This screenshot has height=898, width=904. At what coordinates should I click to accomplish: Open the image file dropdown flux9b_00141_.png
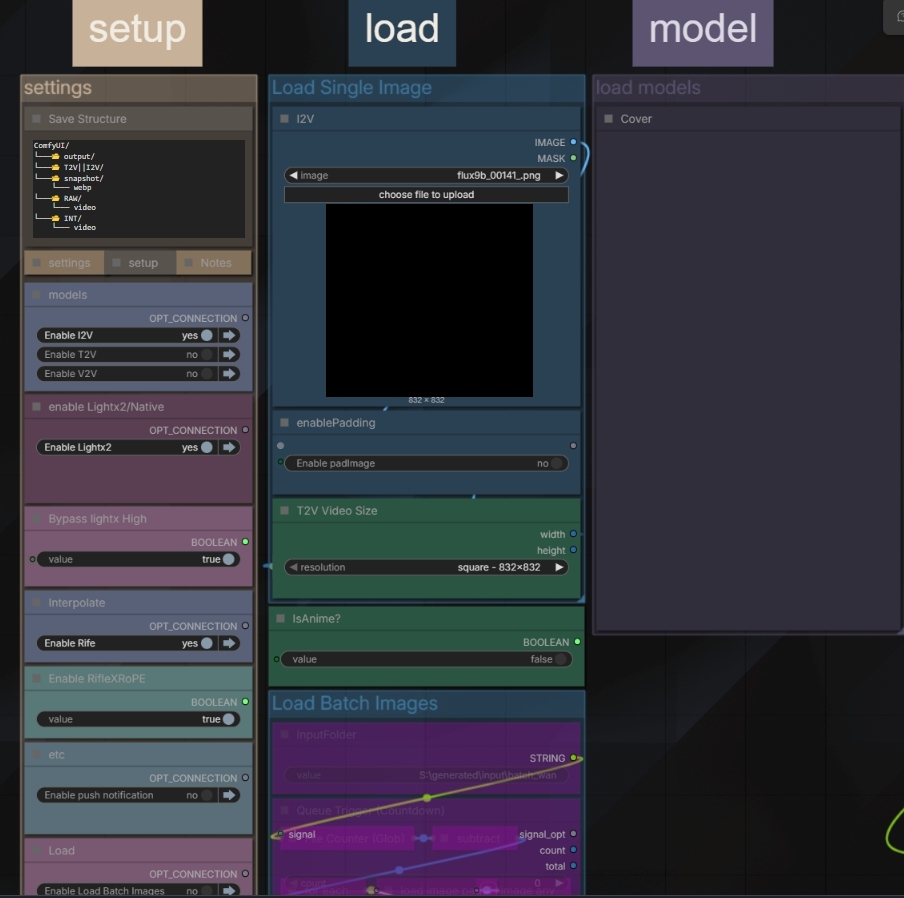(x=426, y=175)
